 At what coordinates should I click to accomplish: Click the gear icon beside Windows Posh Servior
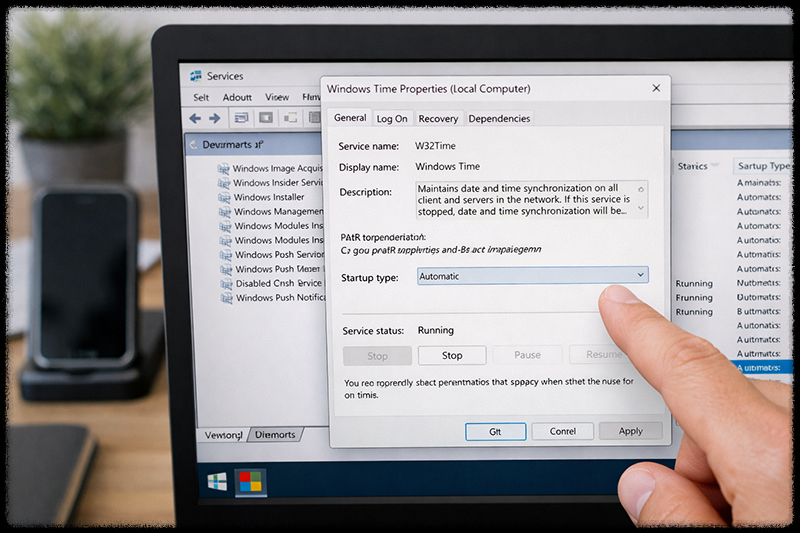tap(226, 255)
